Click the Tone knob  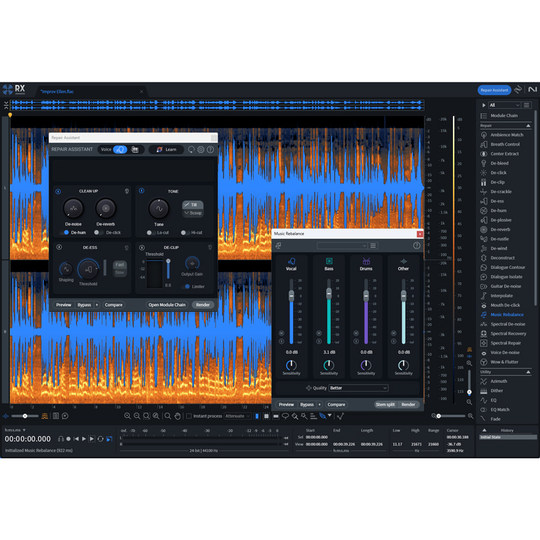[x=159, y=209]
